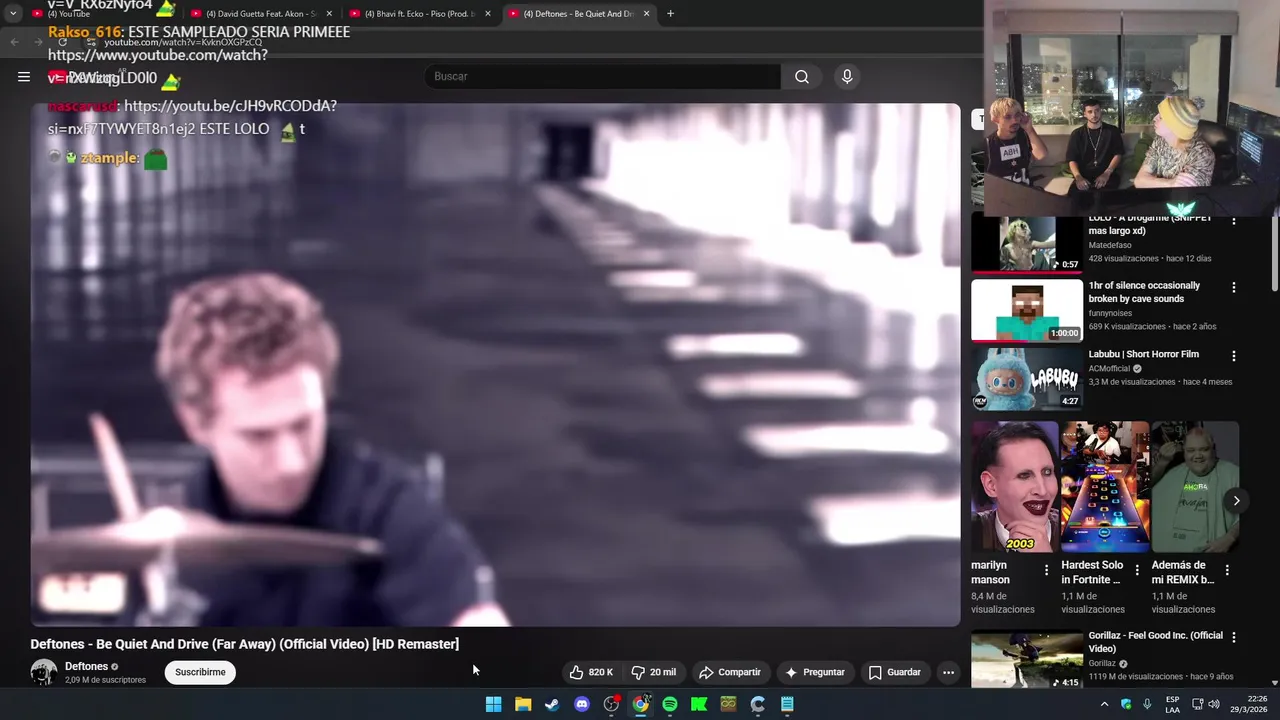This screenshot has height=720, width=1280.
Task: Open the YouTube guide hamburger menu
Action: [23, 76]
